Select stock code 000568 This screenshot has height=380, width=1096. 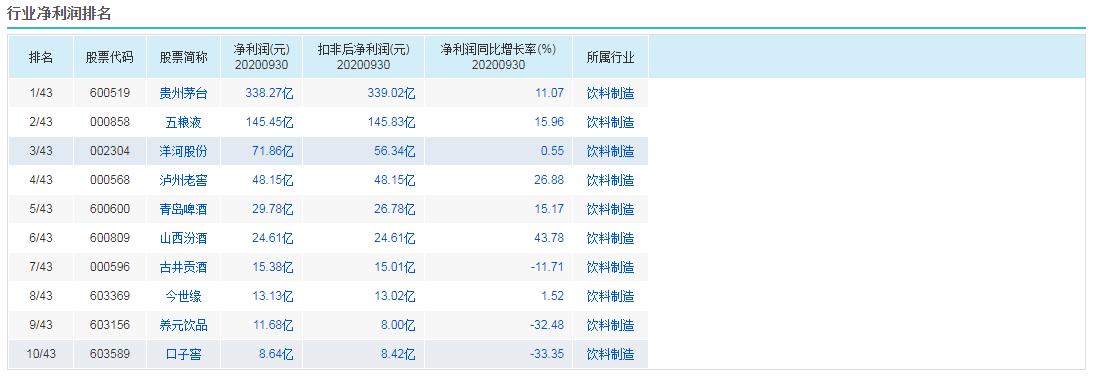click(110, 180)
